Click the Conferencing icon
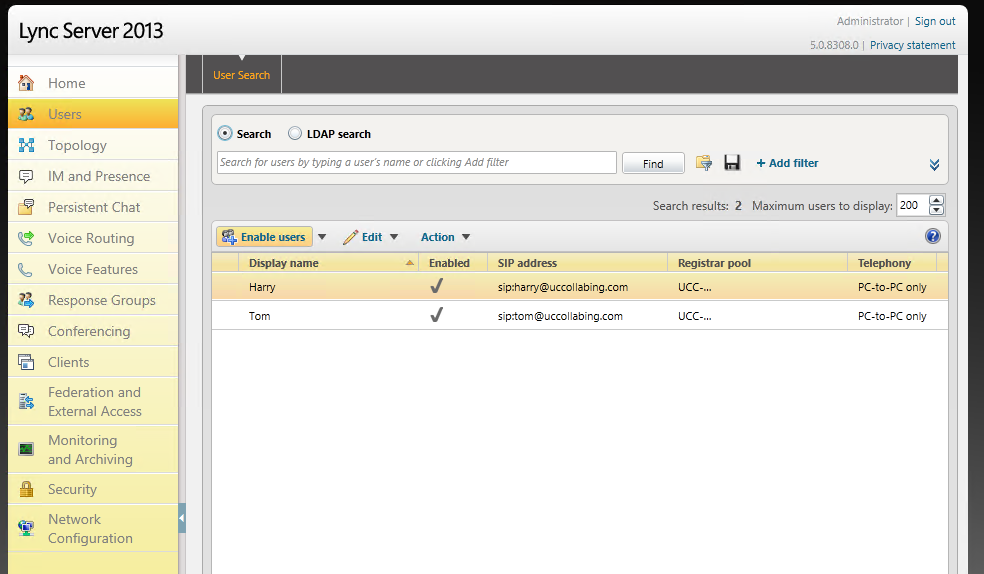This screenshot has width=984, height=574. pyautogui.click(x=26, y=331)
